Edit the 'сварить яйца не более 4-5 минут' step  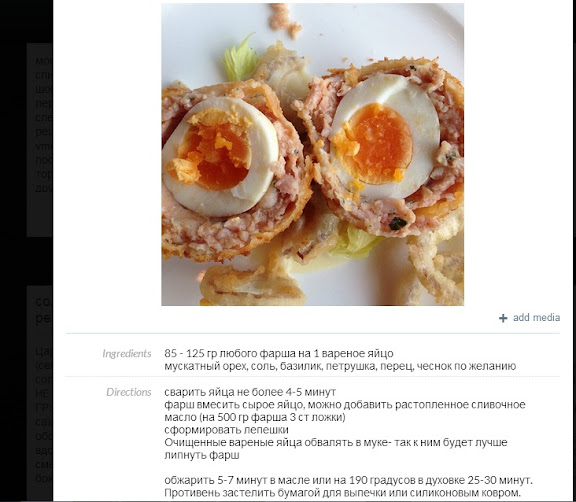250,392
